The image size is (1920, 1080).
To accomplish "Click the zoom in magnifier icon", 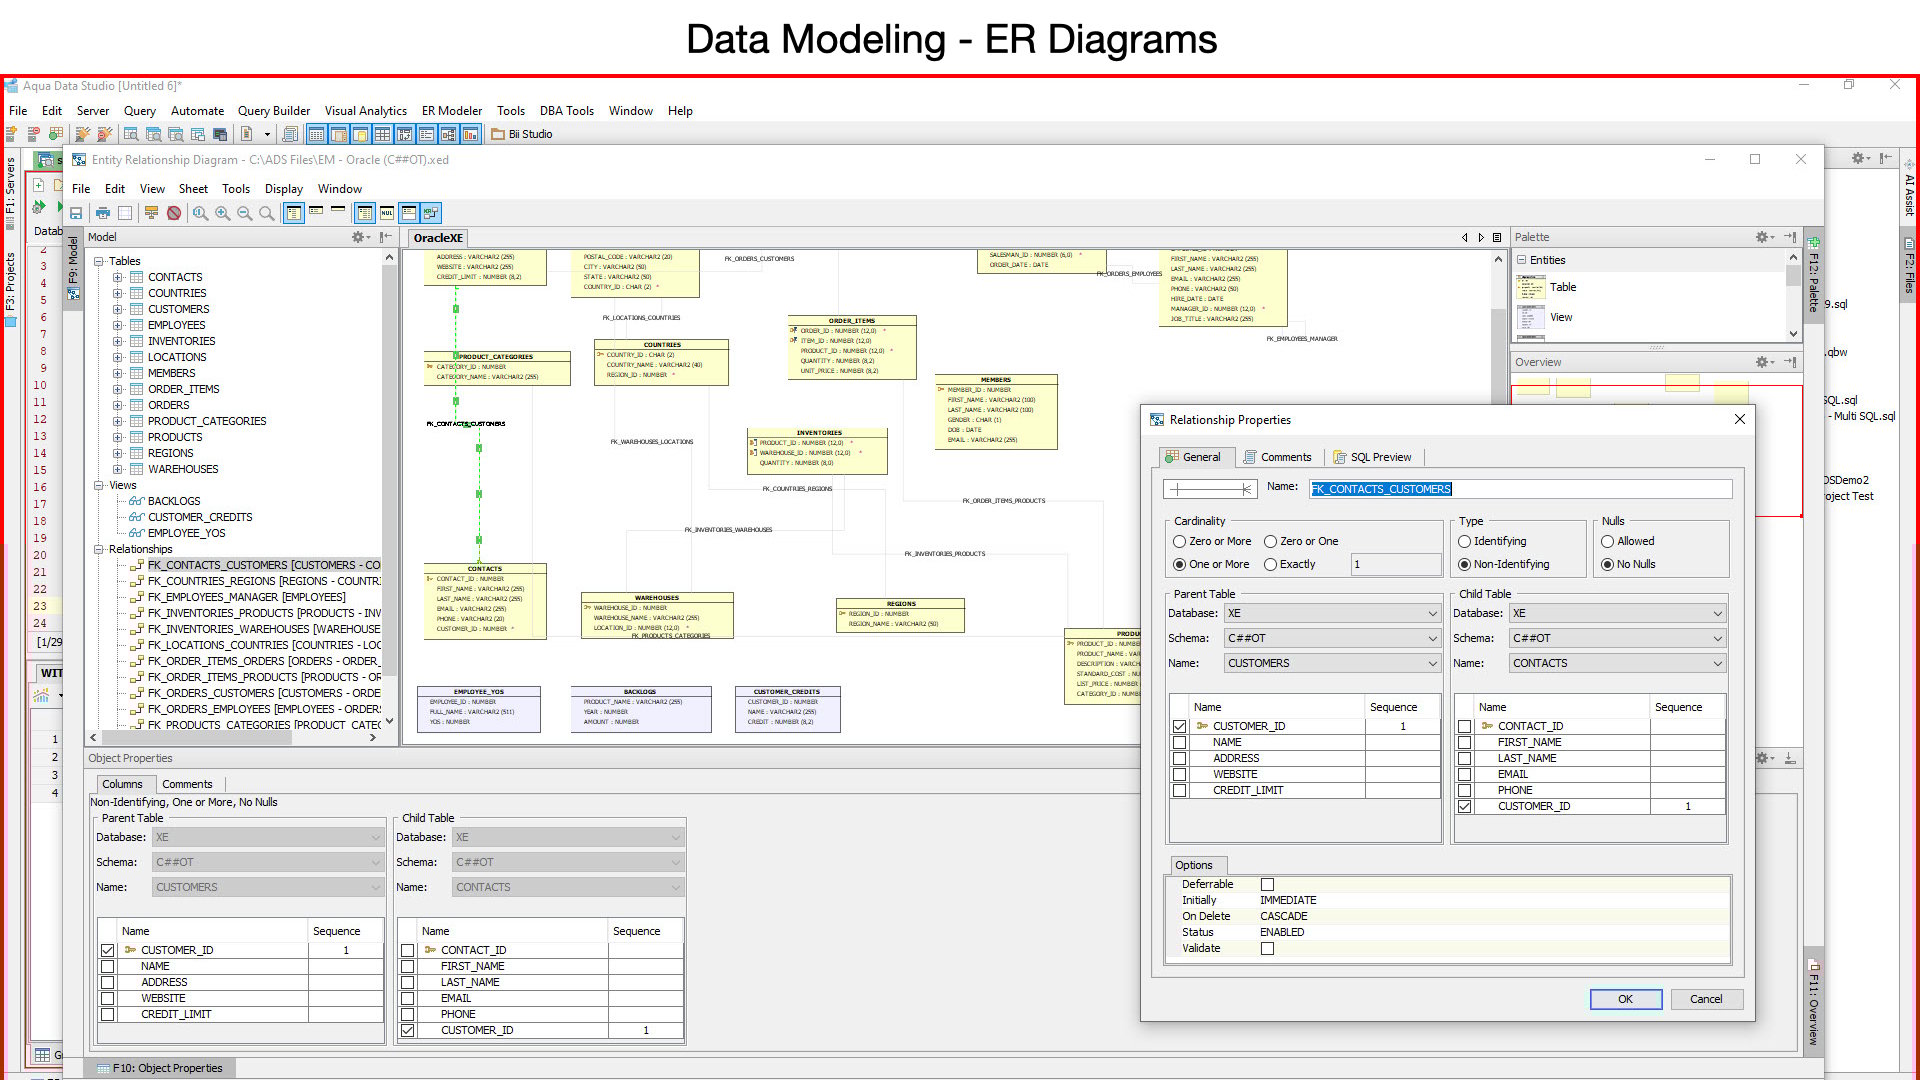I will 222,213.
